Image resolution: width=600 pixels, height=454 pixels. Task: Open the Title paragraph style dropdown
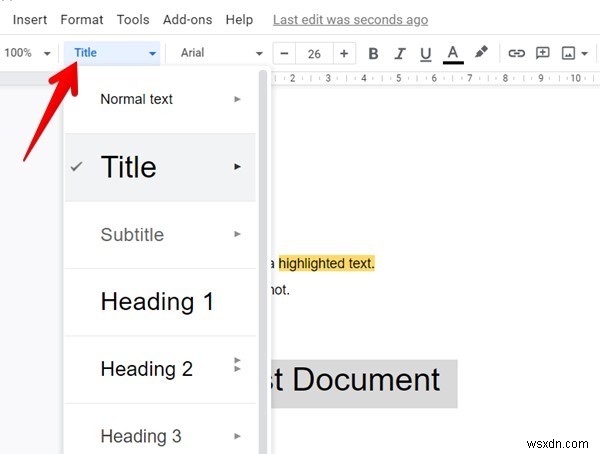pyautogui.click(x=112, y=53)
